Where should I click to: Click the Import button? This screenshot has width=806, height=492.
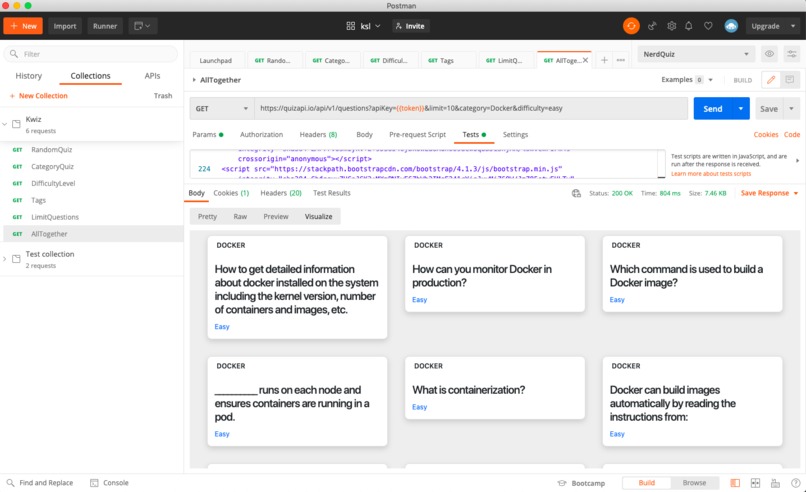click(x=65, y=26)
